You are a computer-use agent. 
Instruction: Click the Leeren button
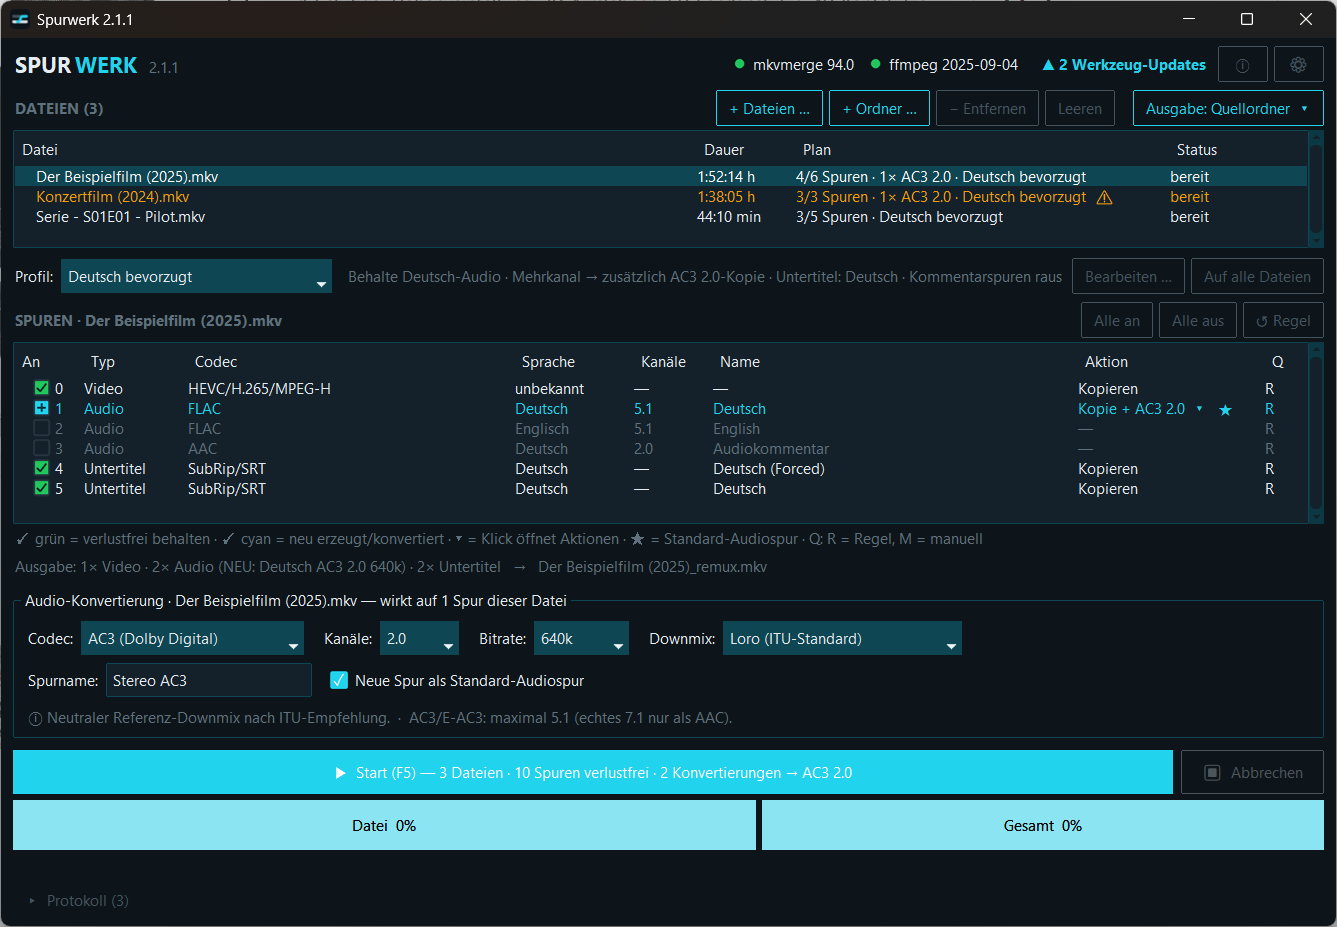click(x=1080, y=109)
